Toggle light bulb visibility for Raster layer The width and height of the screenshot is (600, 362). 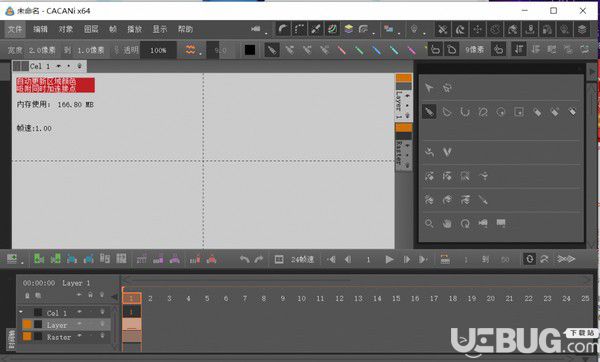102,336
